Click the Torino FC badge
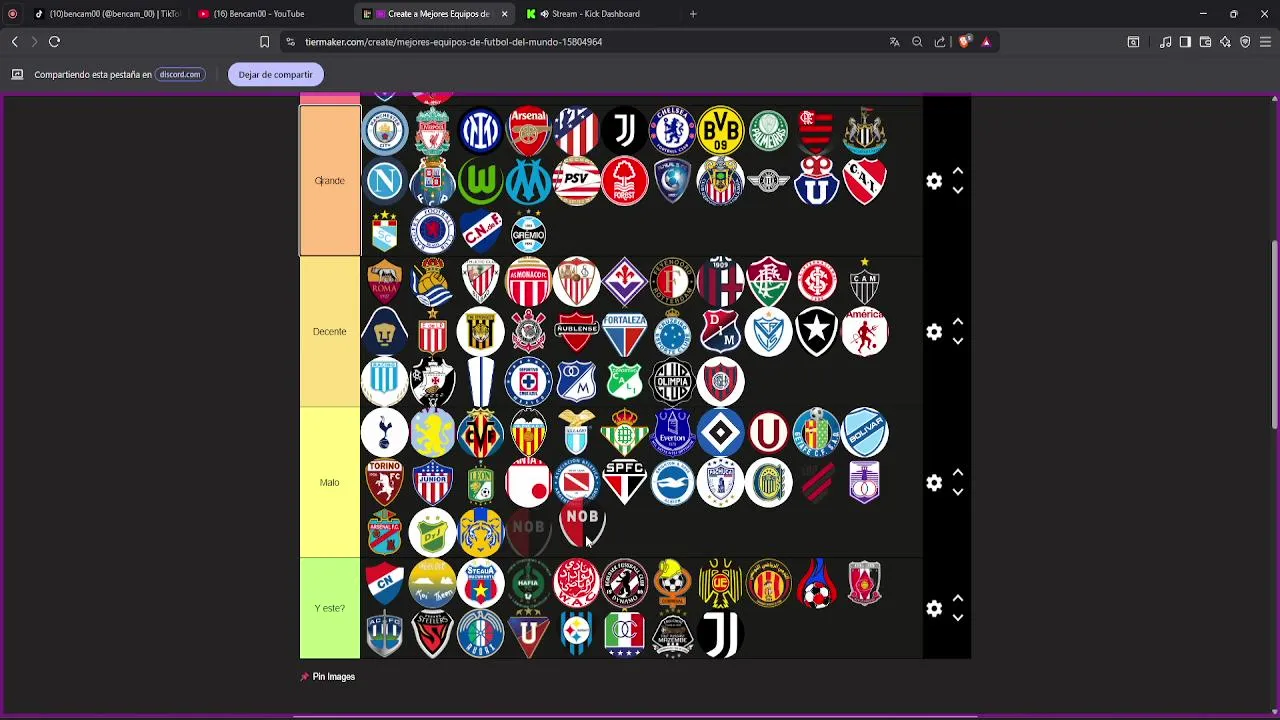This screenshot has width=1280, height=720. point(385,483)
